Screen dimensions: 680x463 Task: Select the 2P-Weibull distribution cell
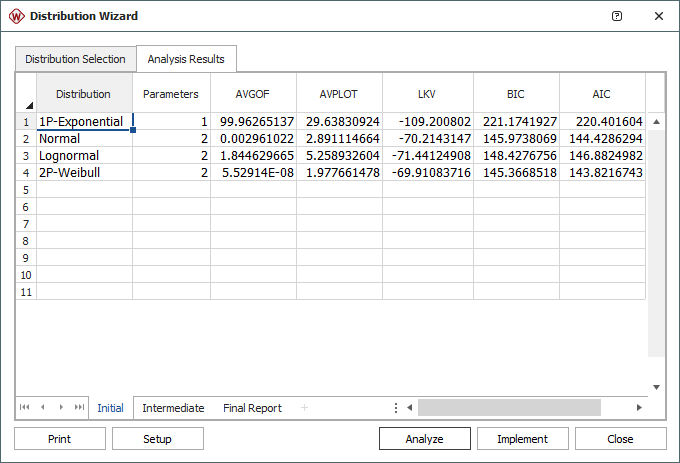click(84, 173)
